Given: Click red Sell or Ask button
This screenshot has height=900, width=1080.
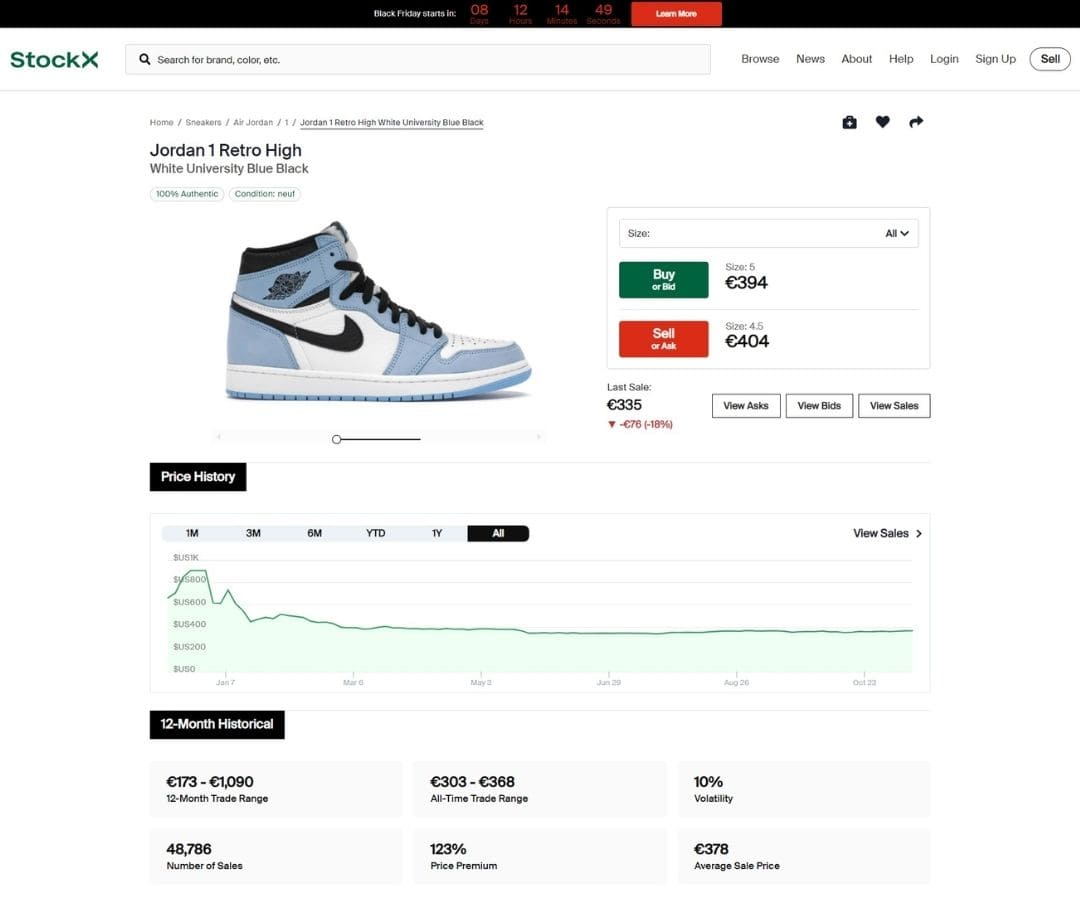Looking at the screenshot, I should tap(663, 339).
